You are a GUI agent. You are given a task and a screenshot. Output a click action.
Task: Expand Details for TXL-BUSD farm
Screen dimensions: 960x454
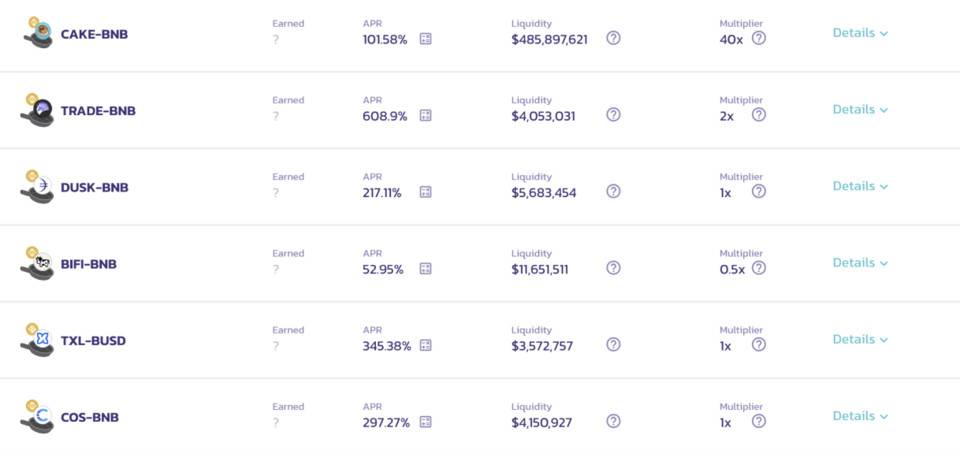click(860, 339)
